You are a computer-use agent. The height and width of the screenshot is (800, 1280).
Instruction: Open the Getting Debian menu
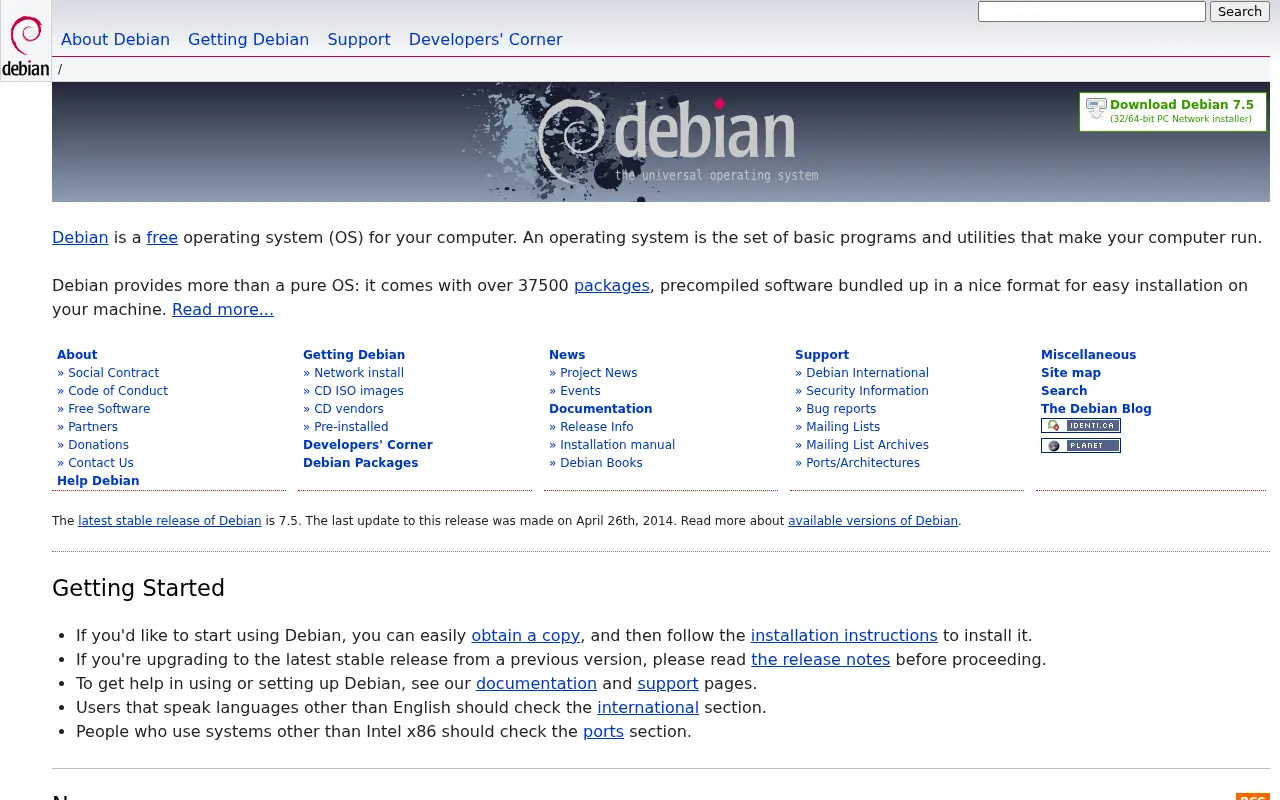248,39
